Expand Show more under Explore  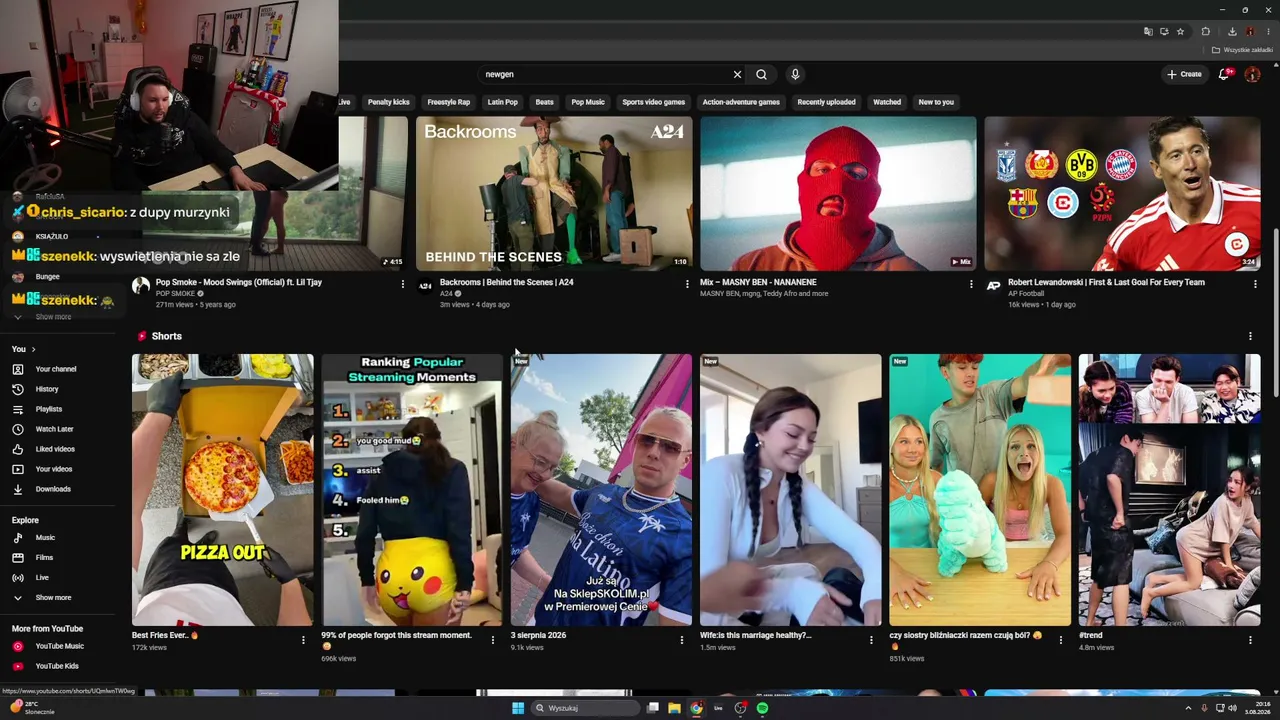point(53,598)
